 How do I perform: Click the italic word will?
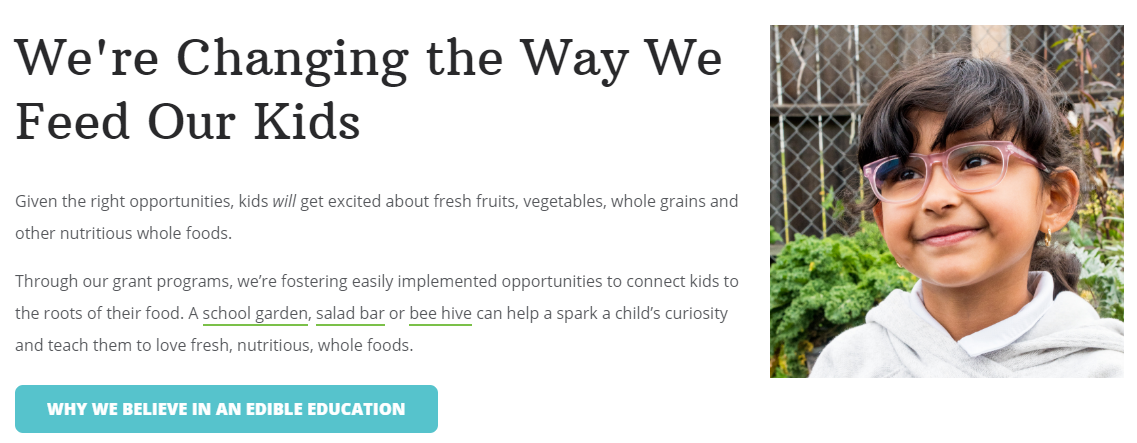284,202
